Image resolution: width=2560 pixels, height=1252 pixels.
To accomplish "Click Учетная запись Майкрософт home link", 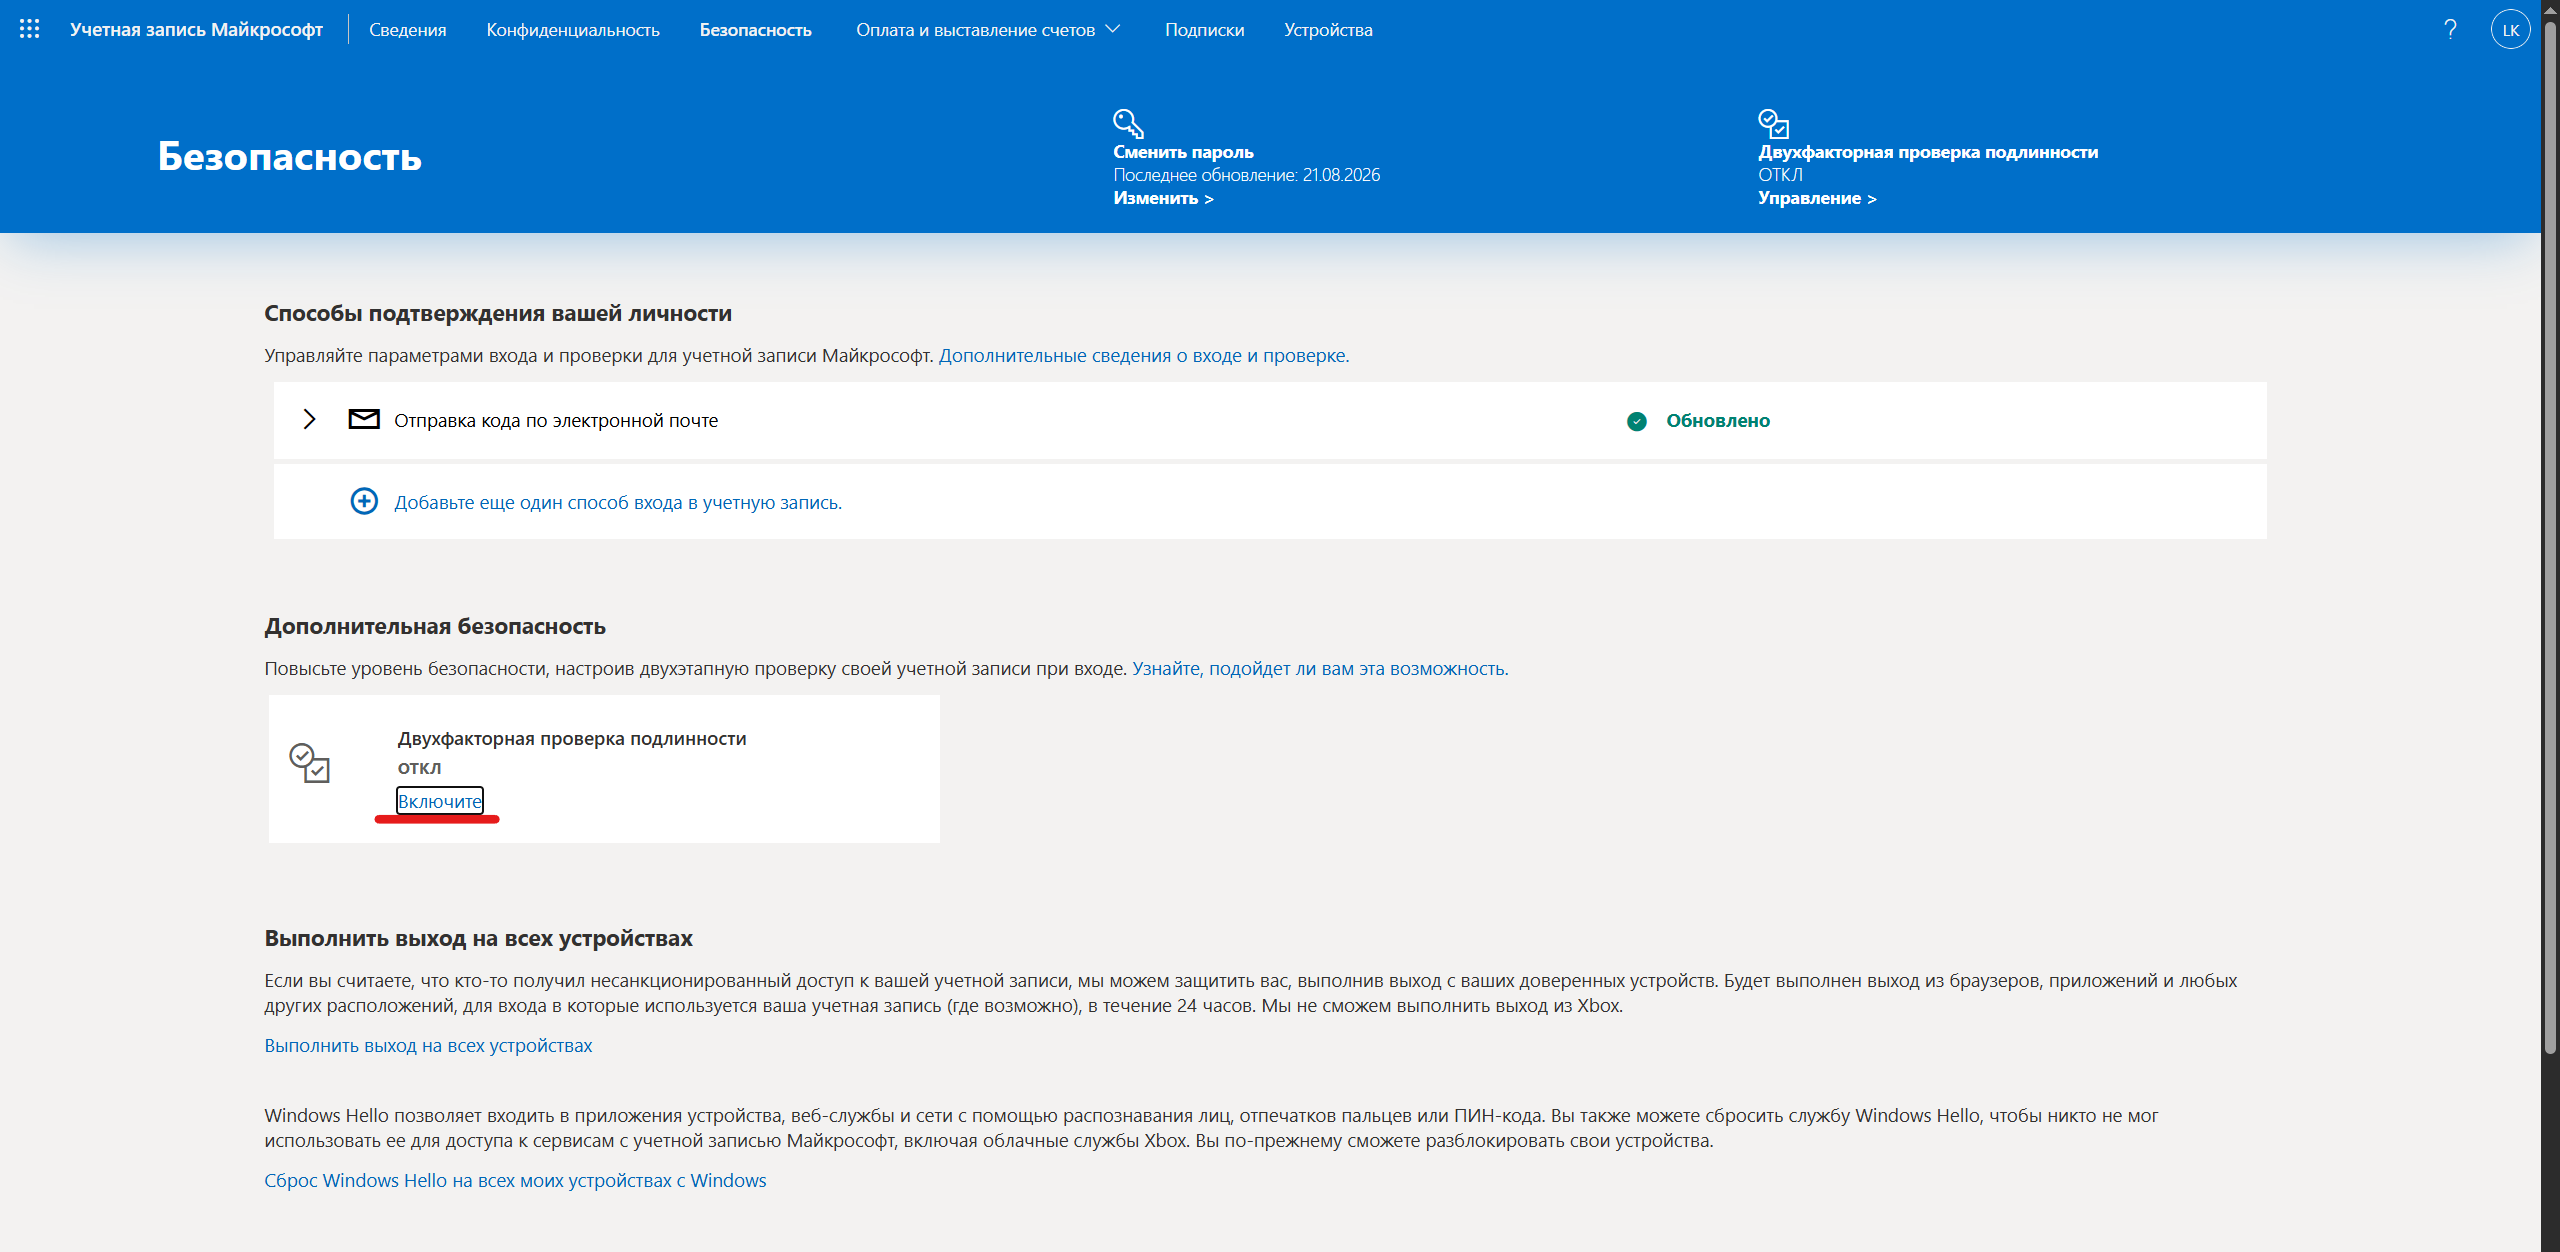I will (196, 30).
